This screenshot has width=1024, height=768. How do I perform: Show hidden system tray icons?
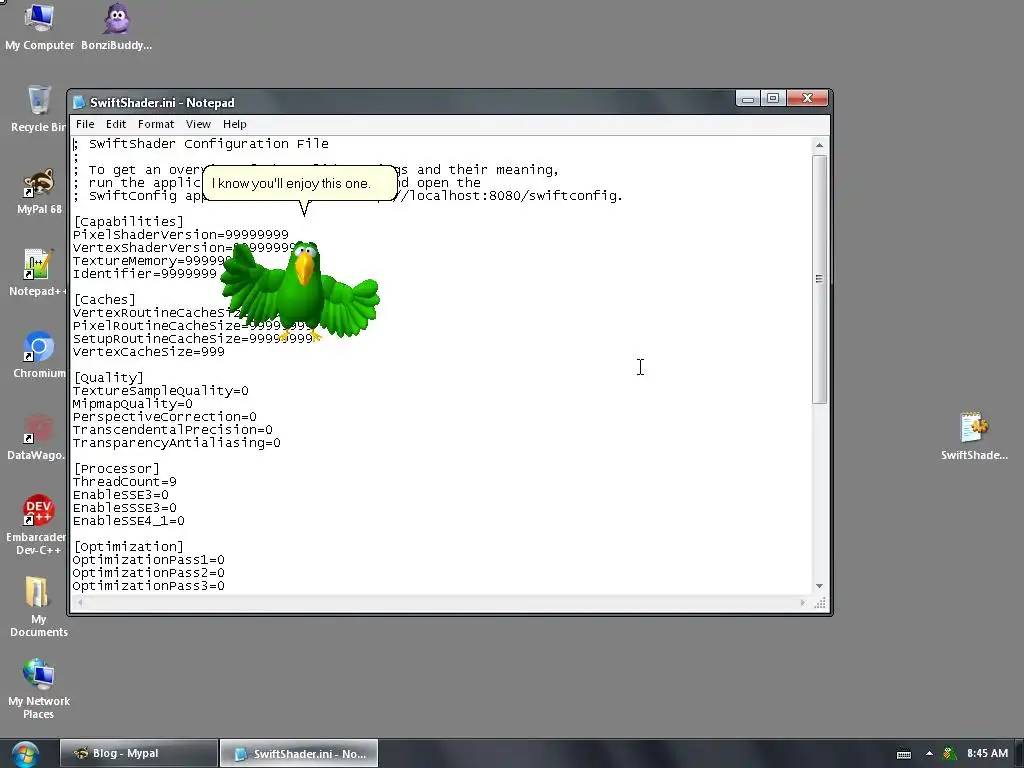pyautogui.click(x=929, y=754)
